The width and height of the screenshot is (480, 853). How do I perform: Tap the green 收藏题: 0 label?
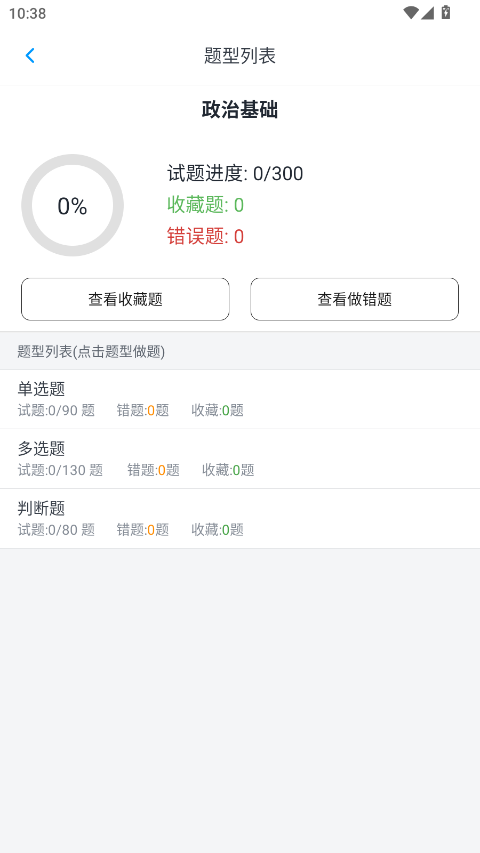point(205,205)
